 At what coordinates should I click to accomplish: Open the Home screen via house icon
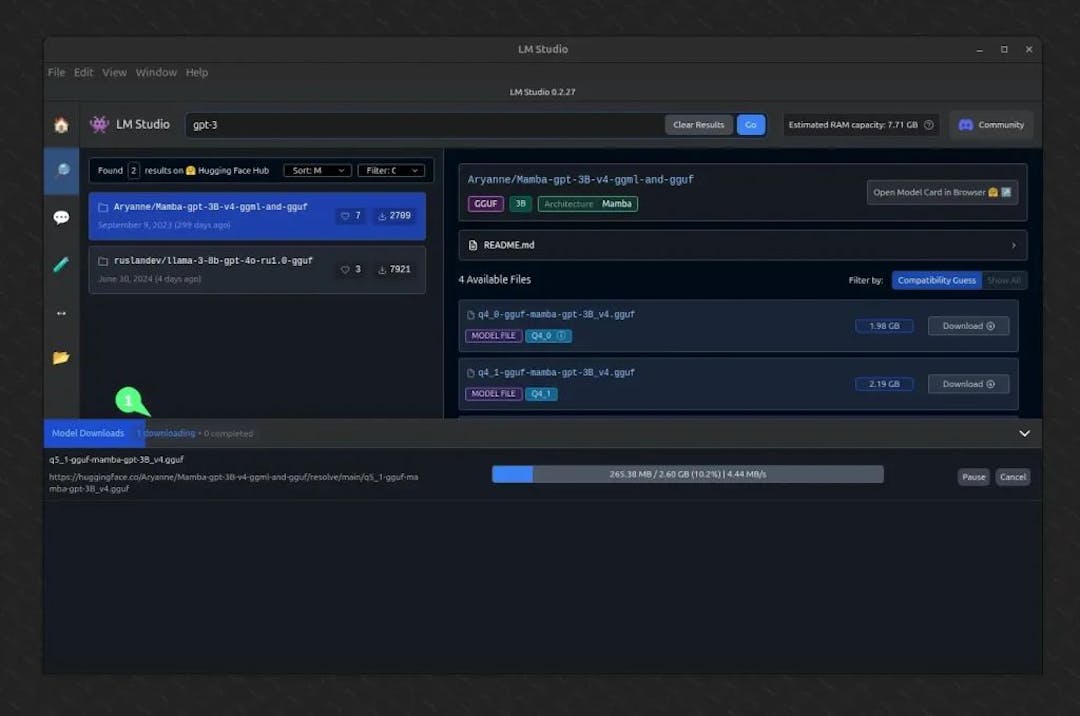pyautogui.click(x=60, y=124)
